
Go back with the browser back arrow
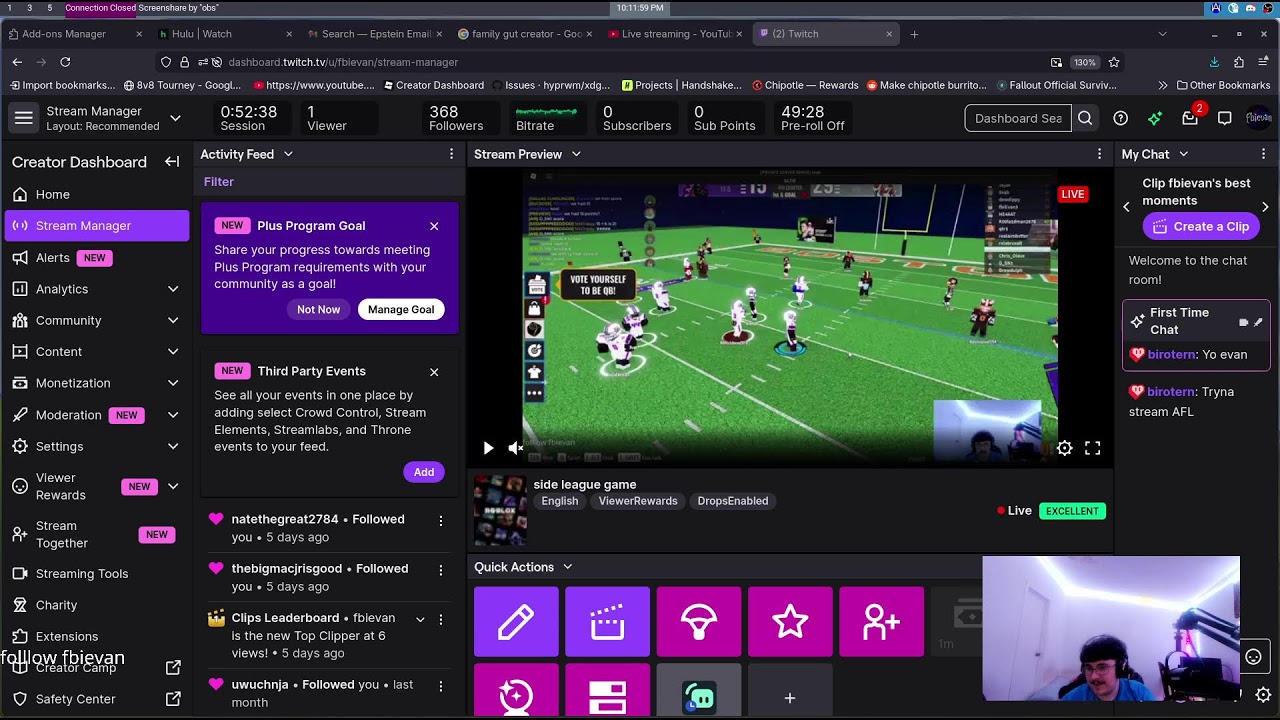coord(17,62)
